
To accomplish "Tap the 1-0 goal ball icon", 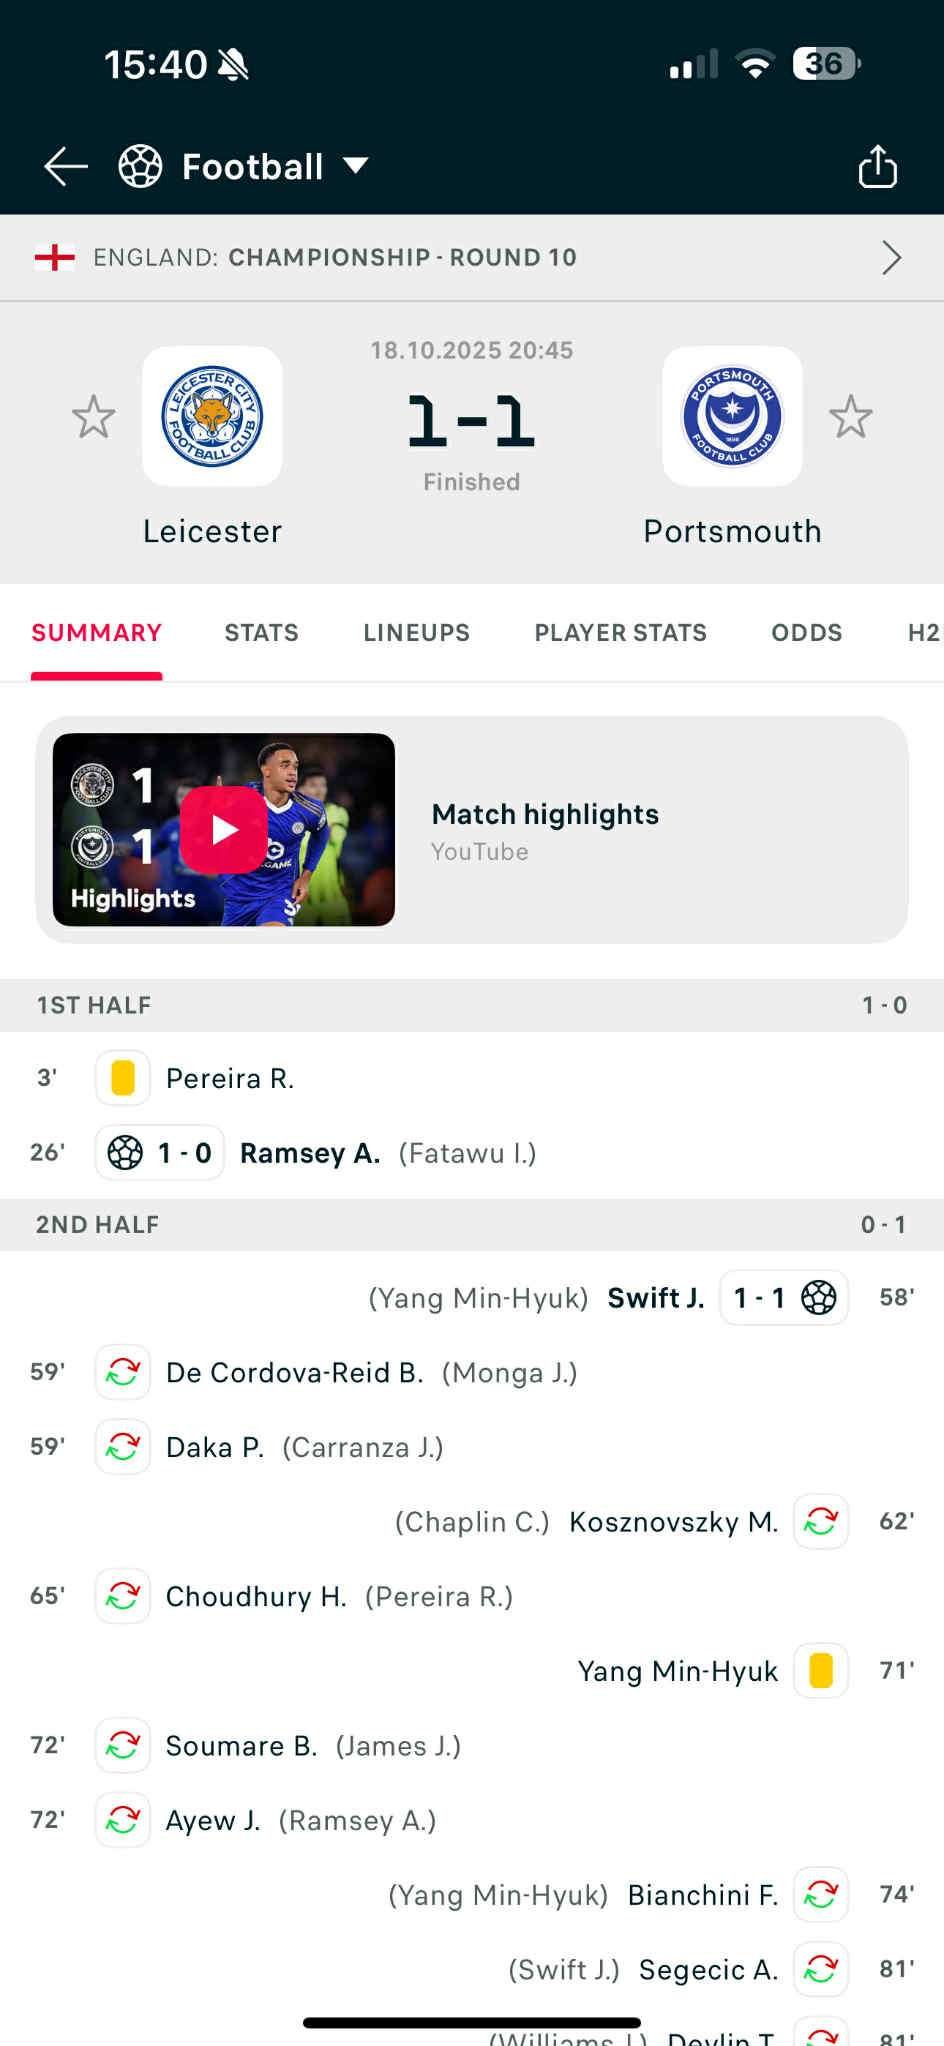I will (x=125, y=1153).
